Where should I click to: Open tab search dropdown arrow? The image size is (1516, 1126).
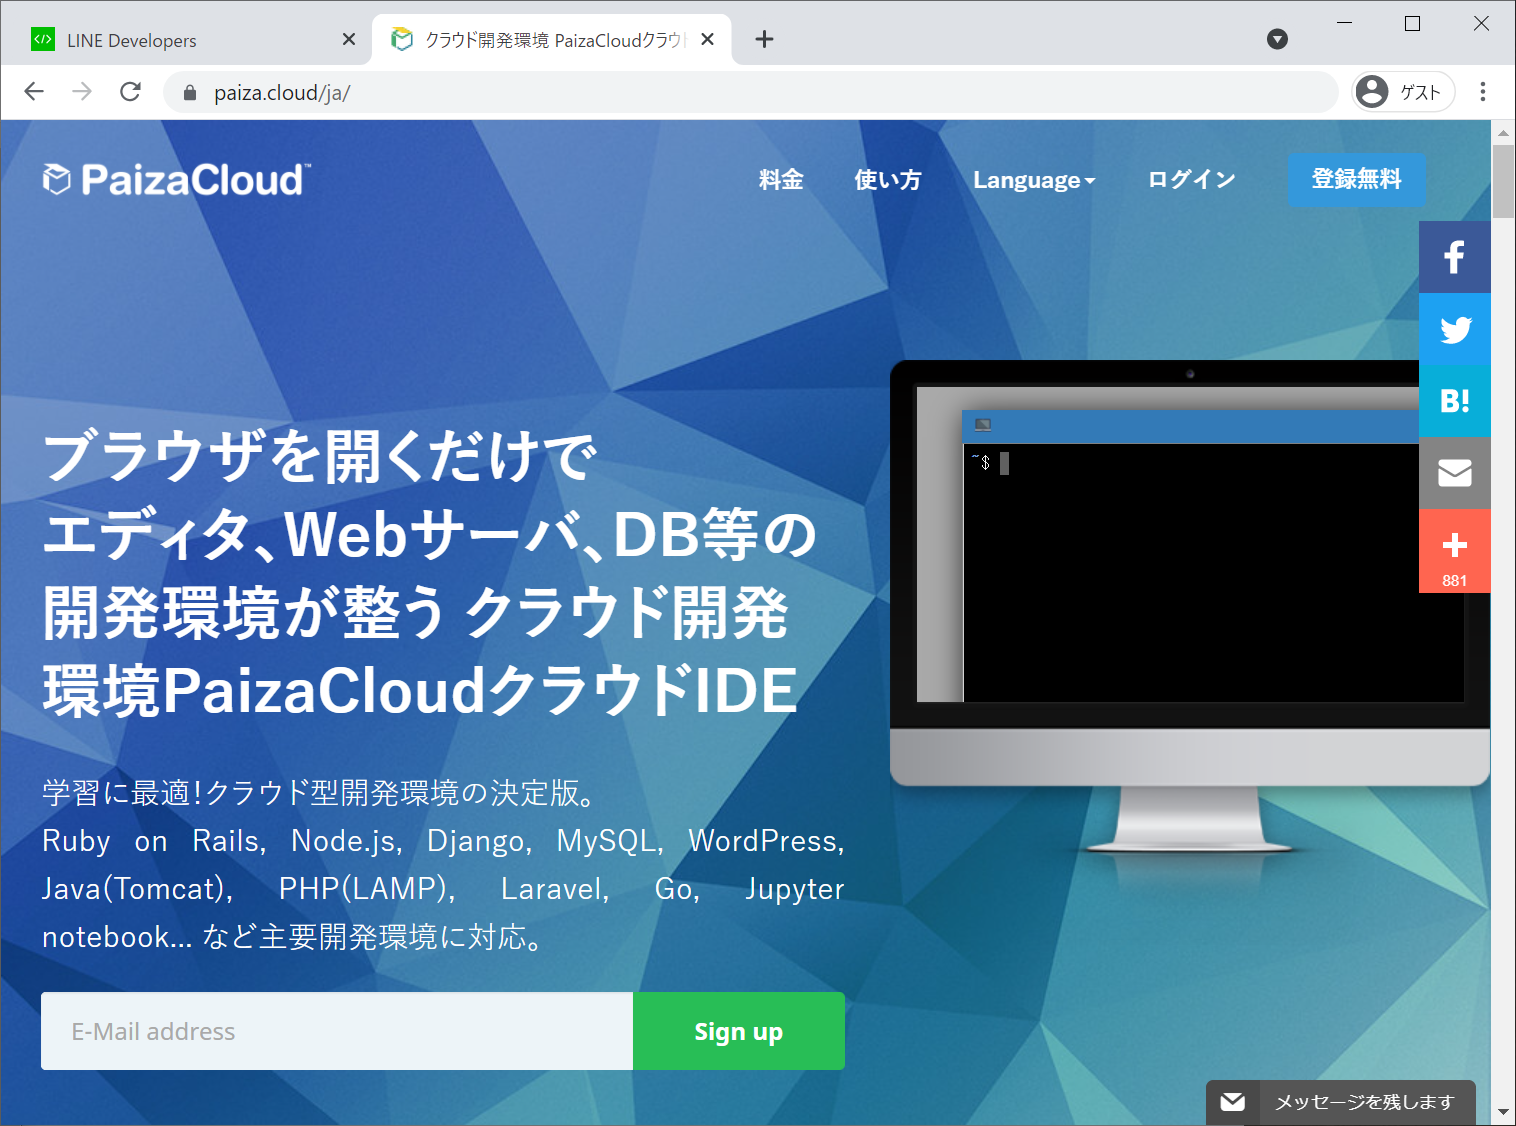(x=1277, y=39)
